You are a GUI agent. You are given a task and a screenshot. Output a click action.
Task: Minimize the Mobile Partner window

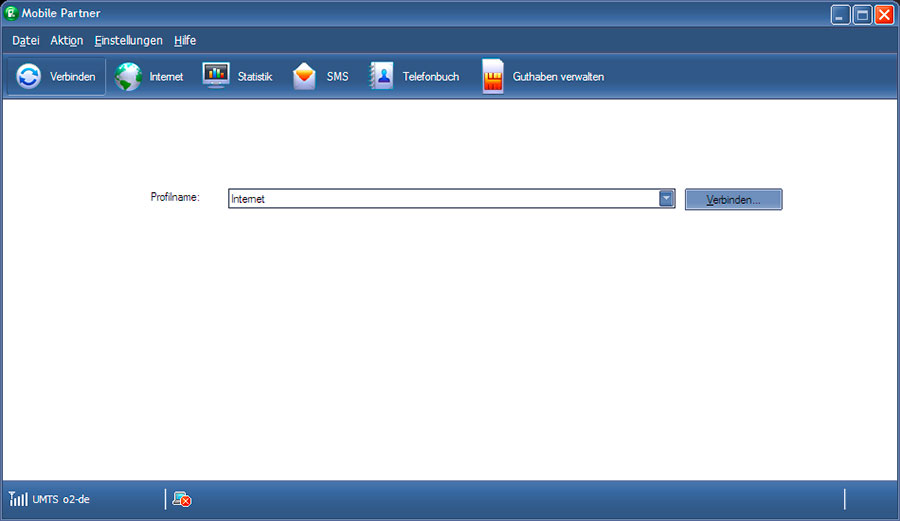839,15
